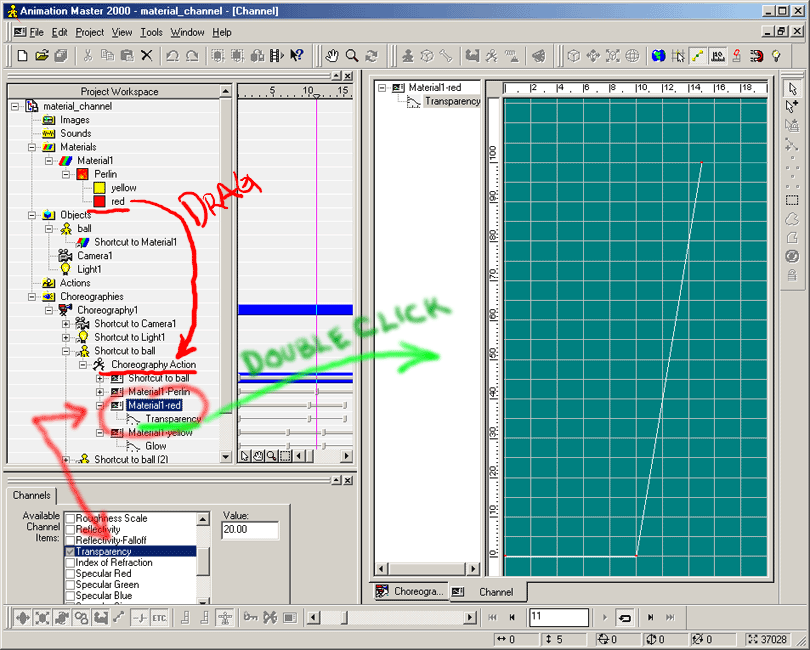The width and height of the screenshot is (810, 650).
Task: Tick the Specular Red checkbox
Action: pyautogui.click(x=70, y=574)
